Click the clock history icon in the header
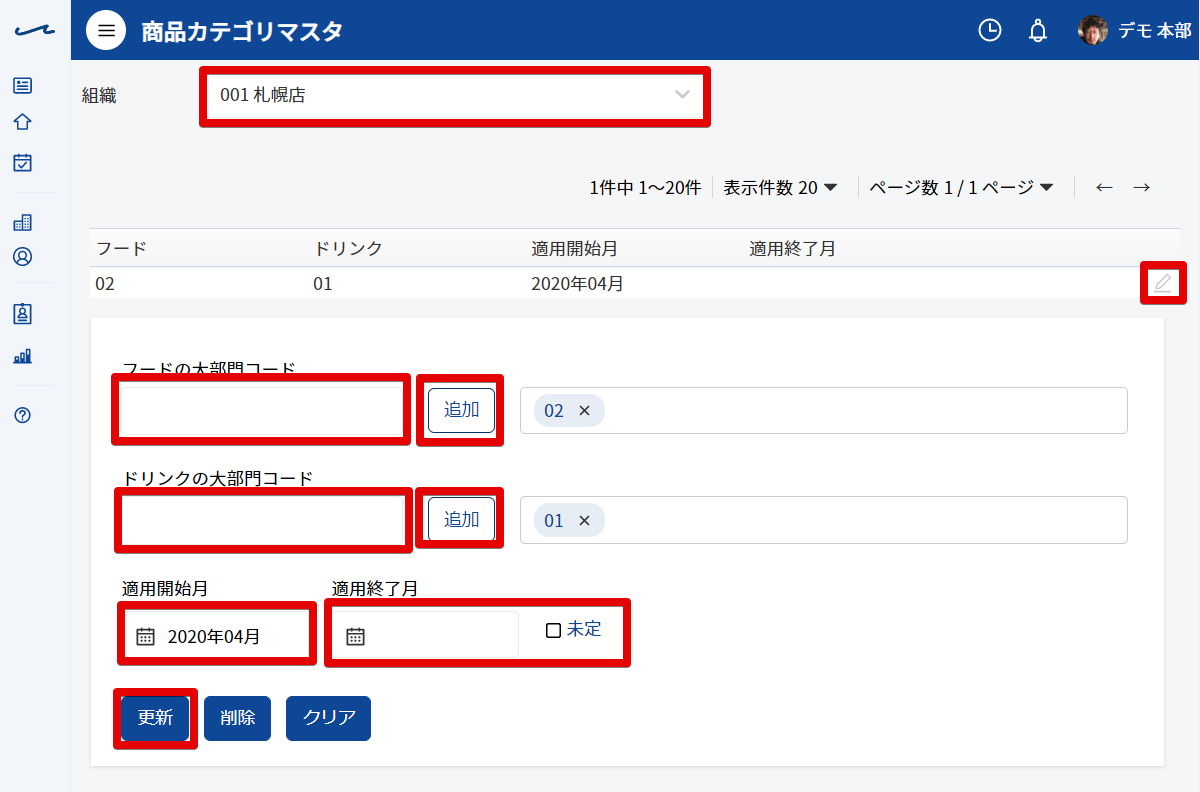The width and height of the screenshot is (1200, 792). click(x=989, y=30)
